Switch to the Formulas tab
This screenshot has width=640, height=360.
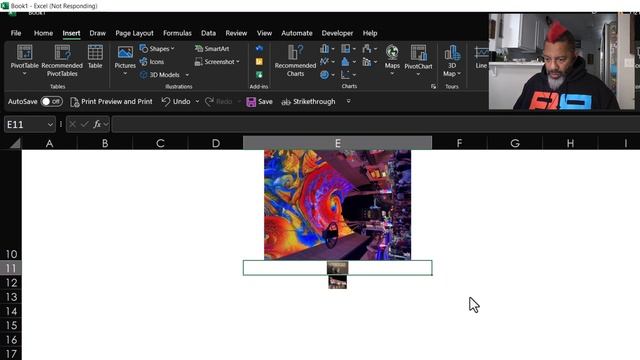point(177,33)
